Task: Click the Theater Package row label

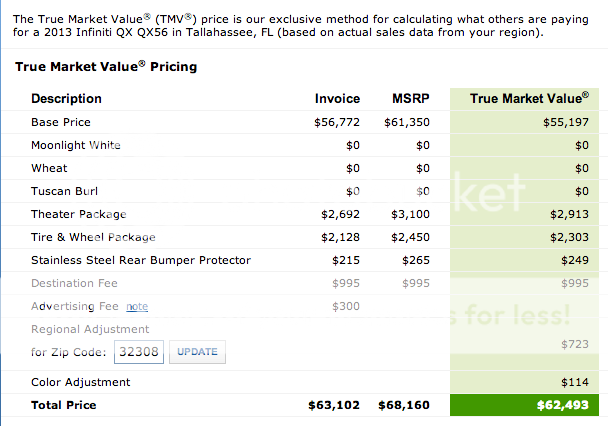Action: 79,214
